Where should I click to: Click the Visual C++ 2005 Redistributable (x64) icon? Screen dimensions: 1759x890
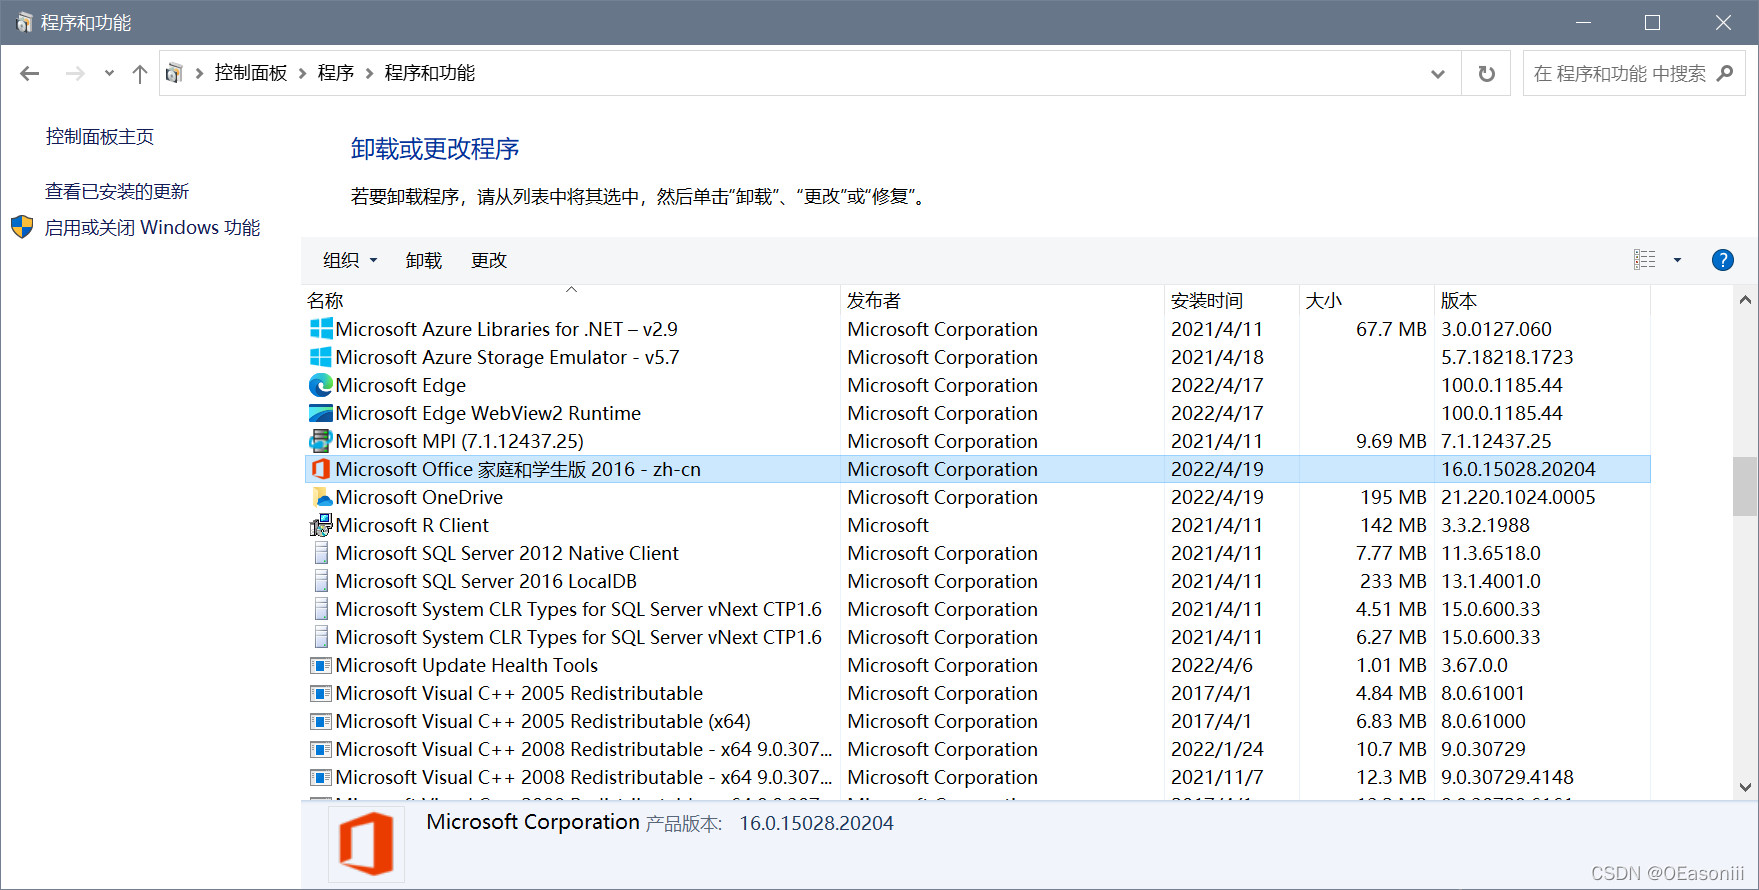[x=321, y=721]
